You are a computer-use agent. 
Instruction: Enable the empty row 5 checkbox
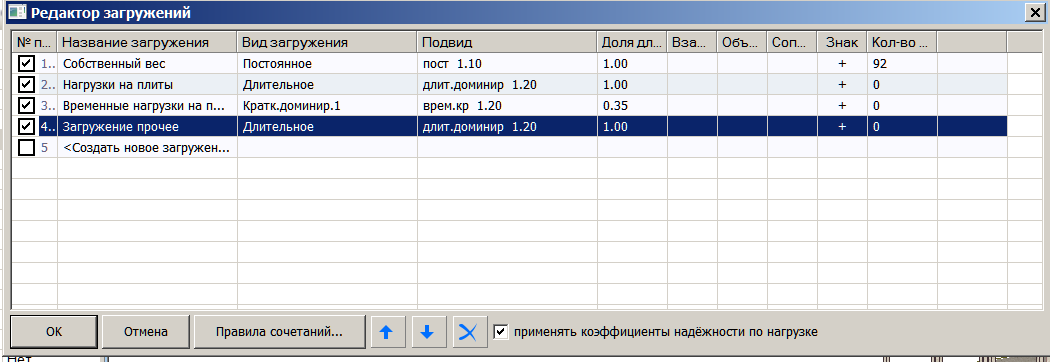pyautogui.click(x=26, y=148)
